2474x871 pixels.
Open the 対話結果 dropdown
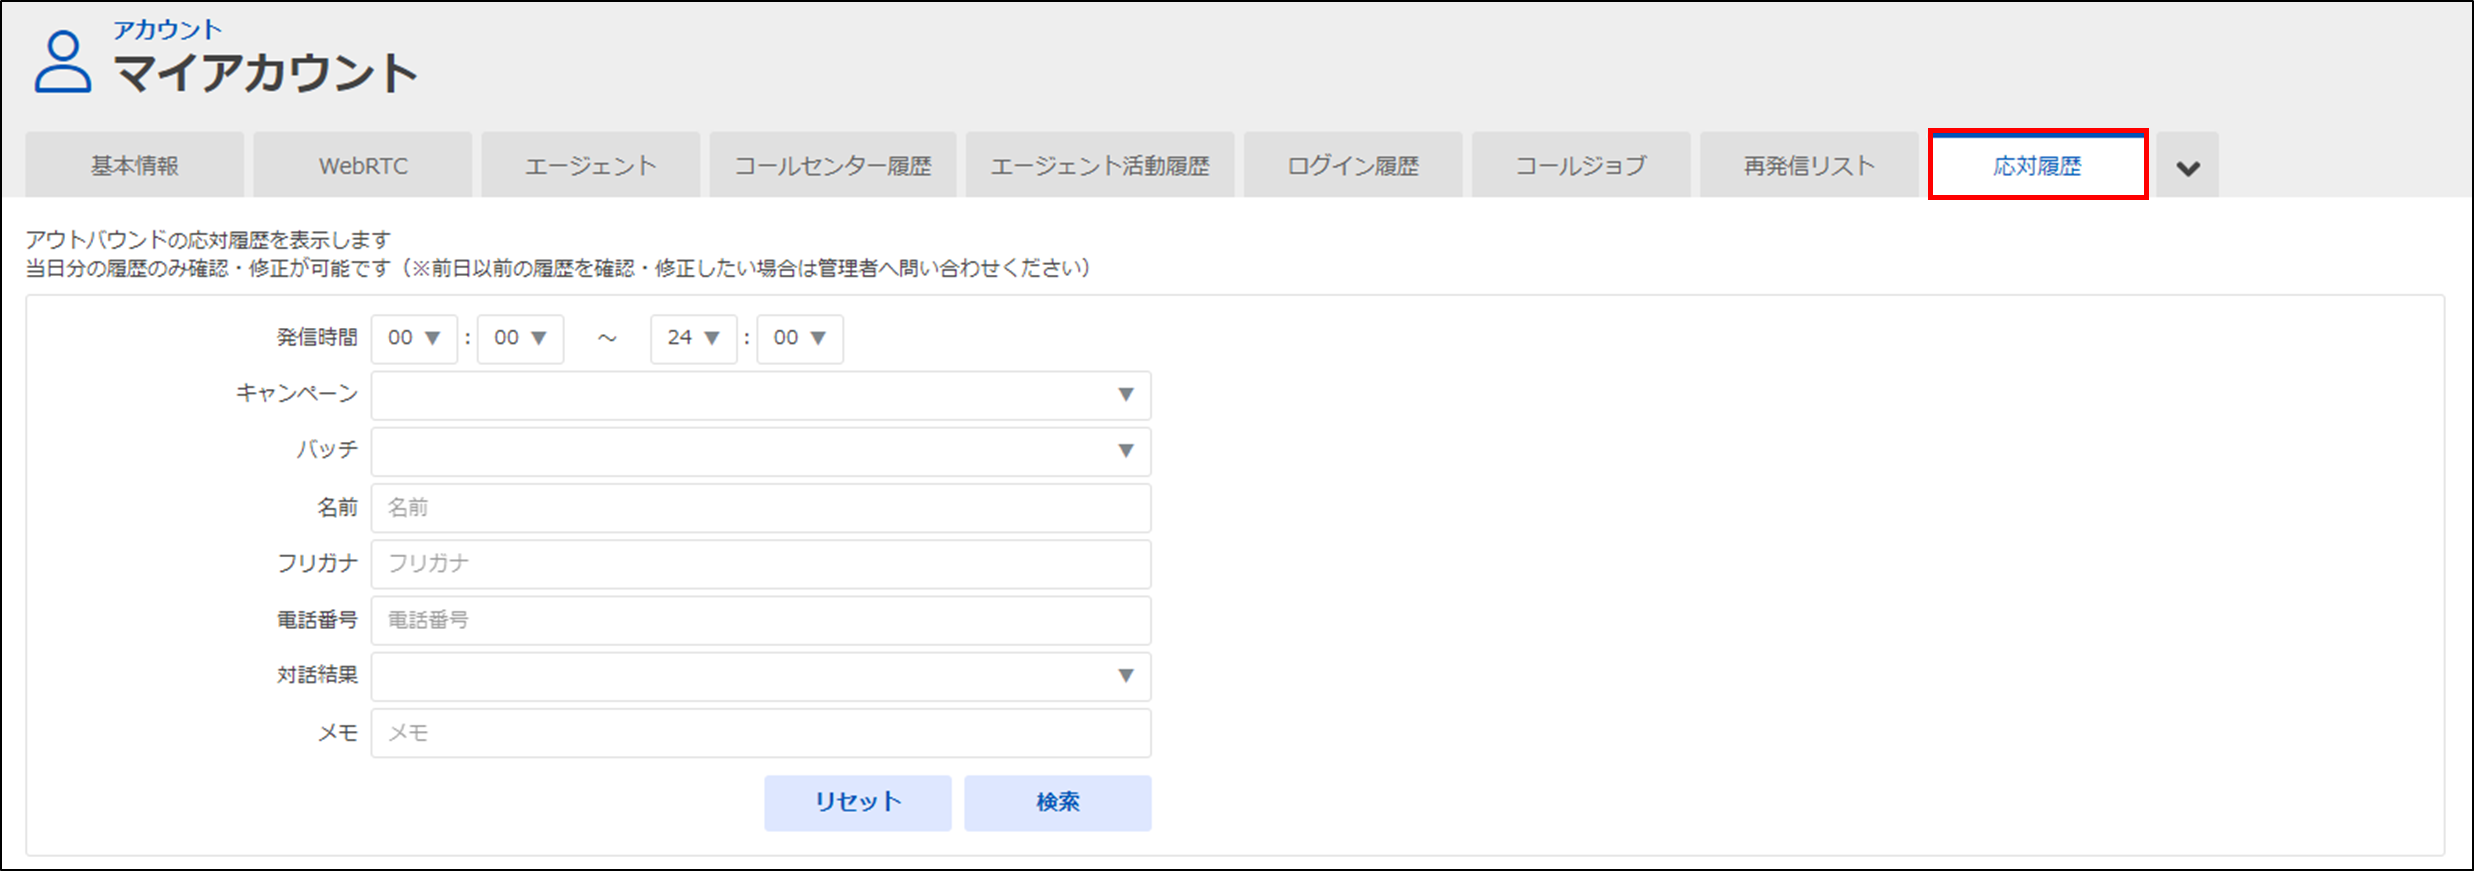click(x=760, y=676)
